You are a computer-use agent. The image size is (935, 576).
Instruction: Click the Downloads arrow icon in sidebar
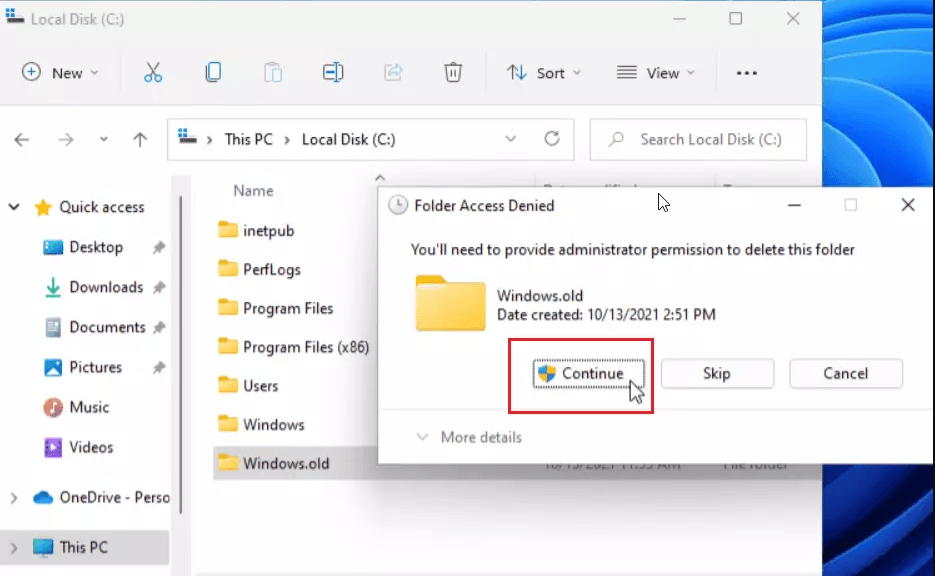pyautogui.click(x=52, y=287)
